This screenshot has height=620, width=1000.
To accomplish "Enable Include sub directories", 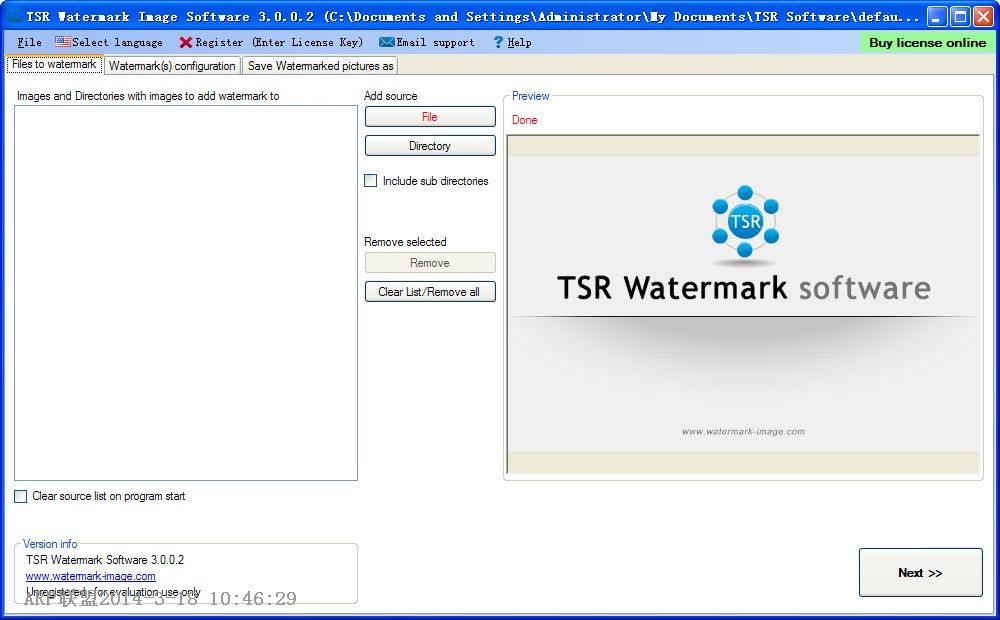I will click(x=369, y=181).
